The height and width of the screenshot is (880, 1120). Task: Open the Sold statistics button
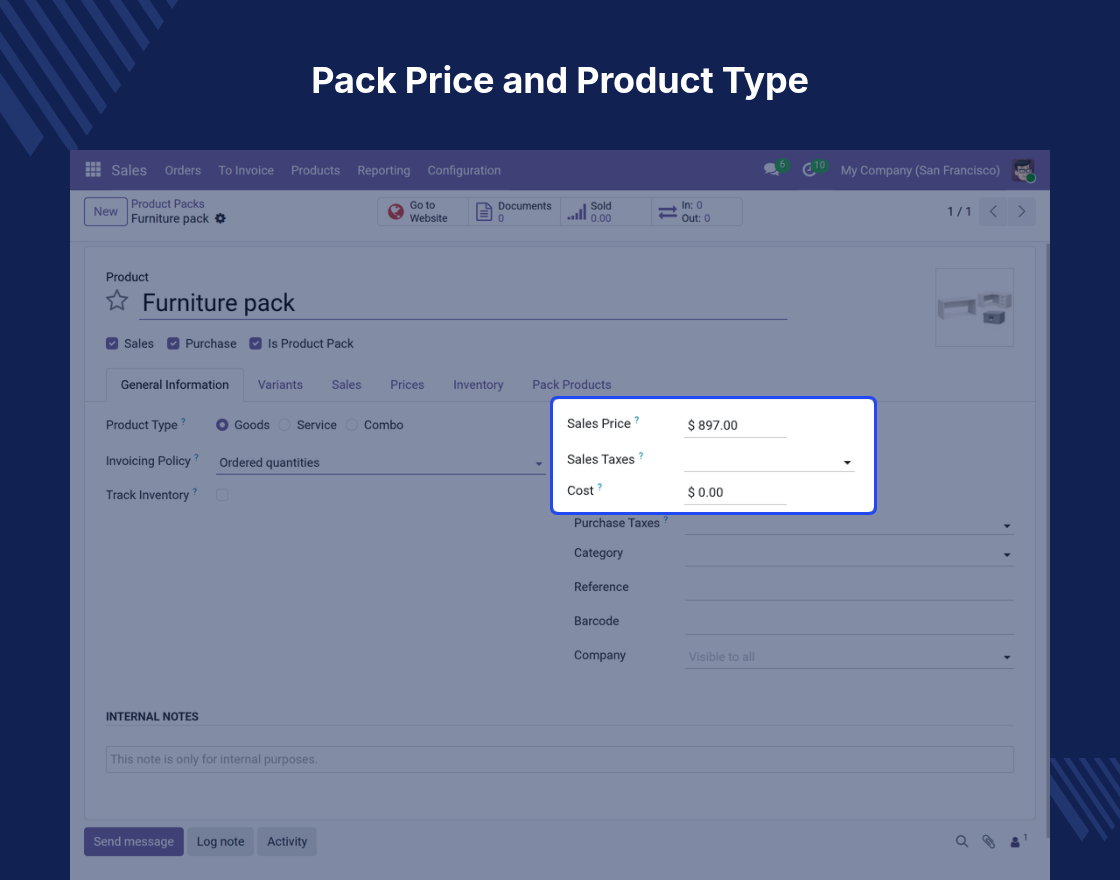tap(606, 211)
